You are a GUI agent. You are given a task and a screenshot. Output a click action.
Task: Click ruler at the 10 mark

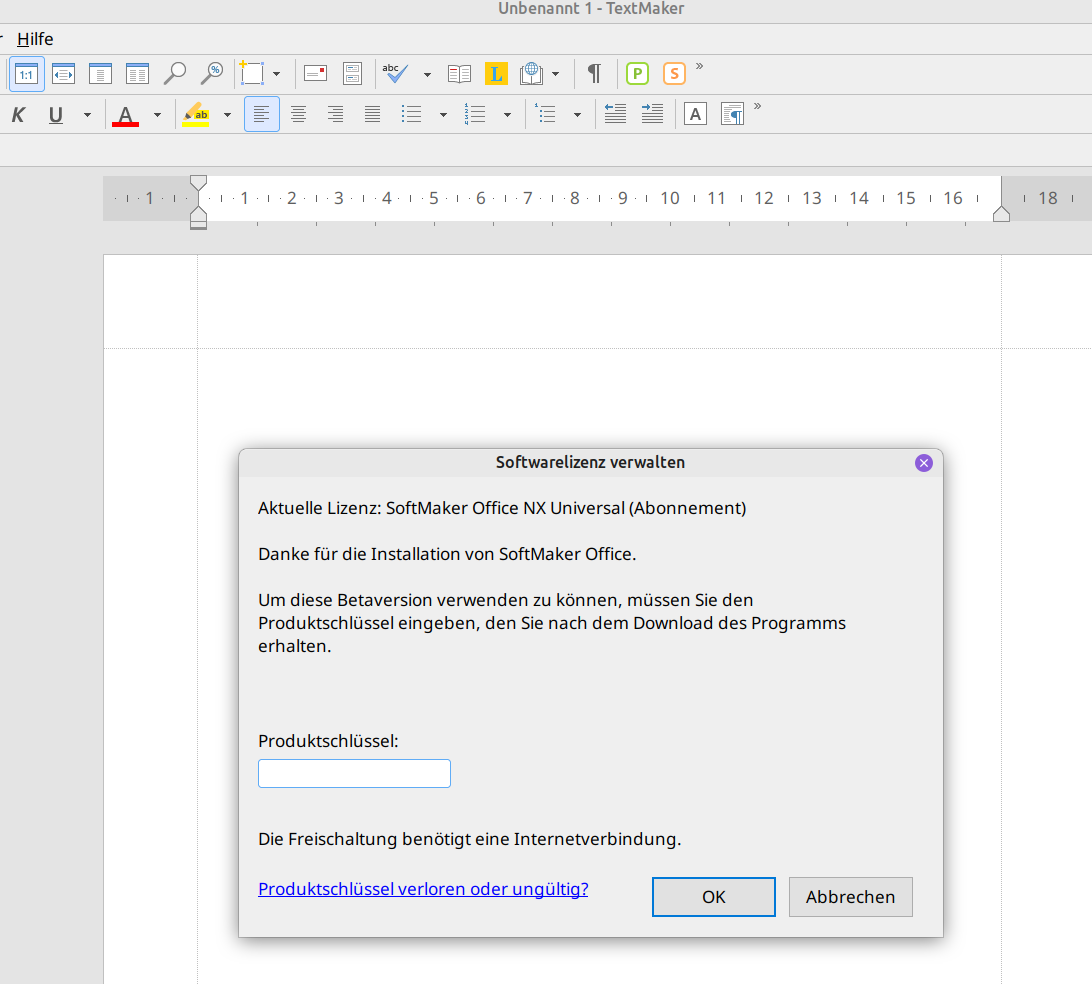pyautogui.click(x=670, y=198)
